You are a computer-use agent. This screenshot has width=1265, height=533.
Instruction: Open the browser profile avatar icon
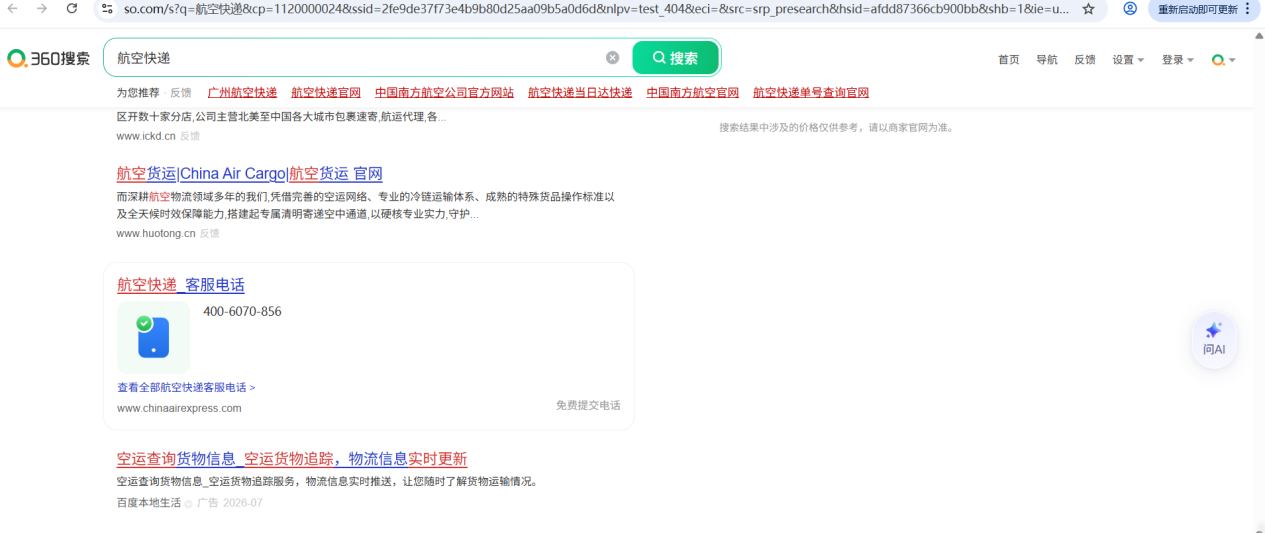tap(1130, 8)
